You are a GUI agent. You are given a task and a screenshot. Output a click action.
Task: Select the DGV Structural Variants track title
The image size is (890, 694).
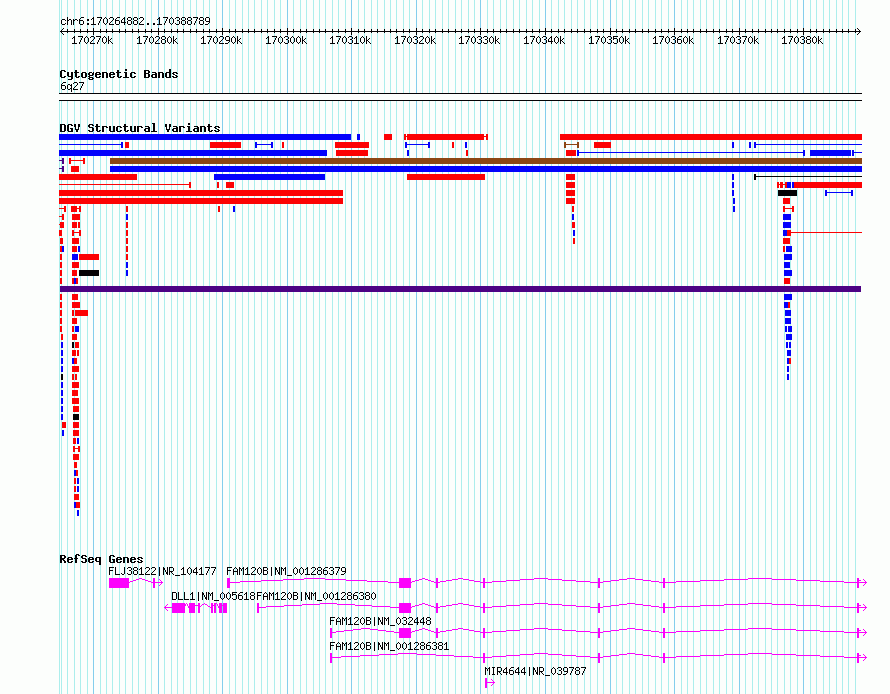140,128
